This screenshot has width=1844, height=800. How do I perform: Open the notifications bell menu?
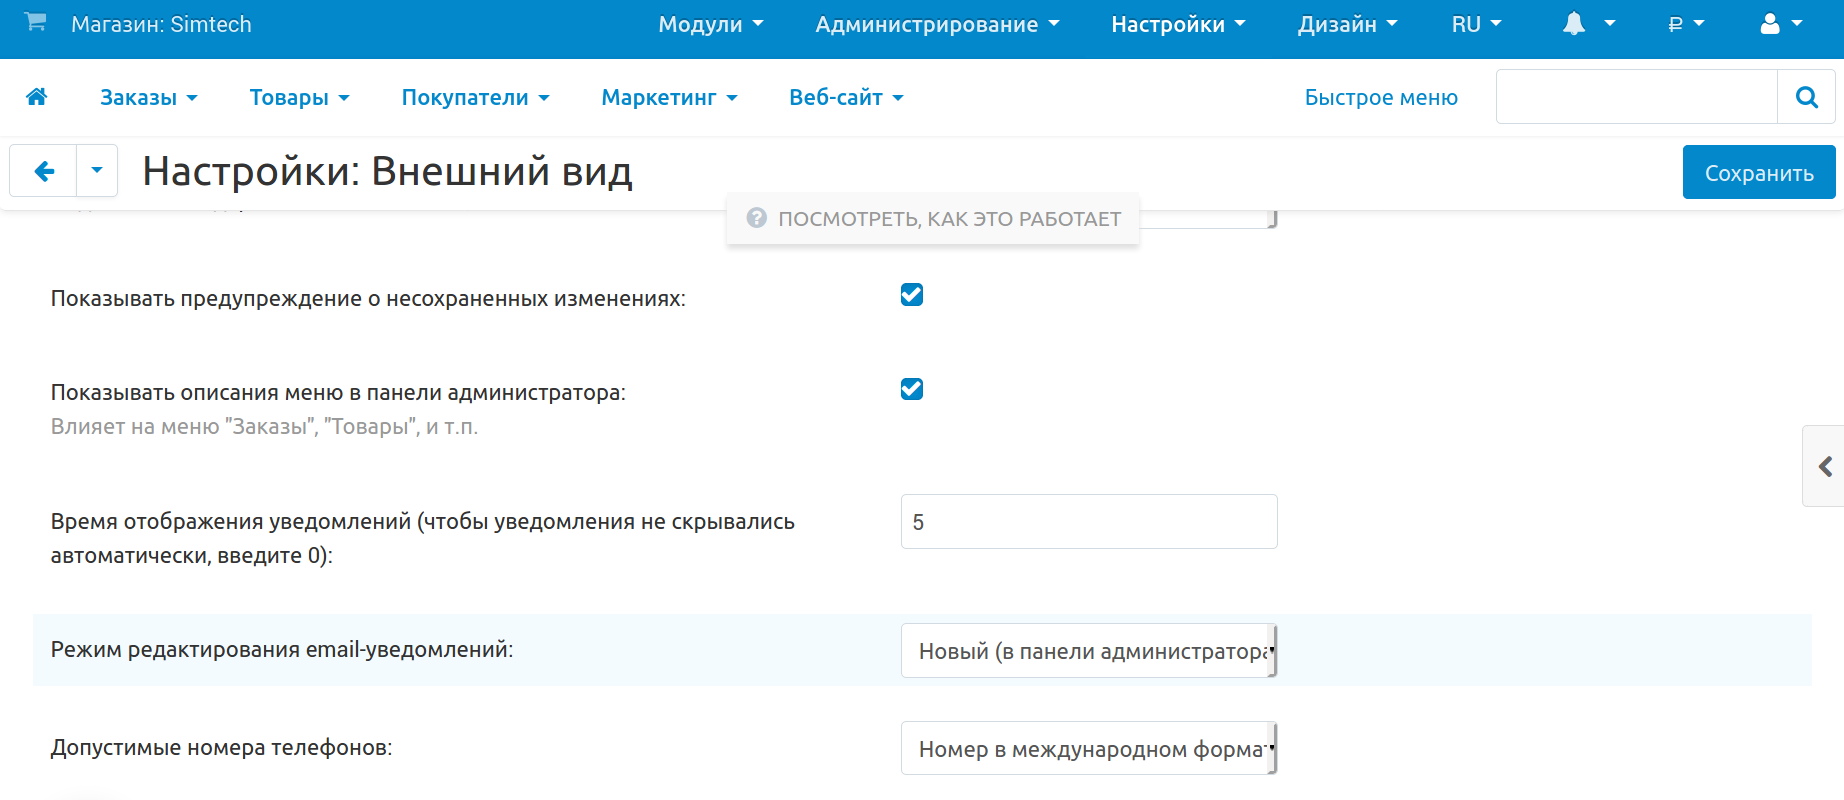(x=1587, y=24)
